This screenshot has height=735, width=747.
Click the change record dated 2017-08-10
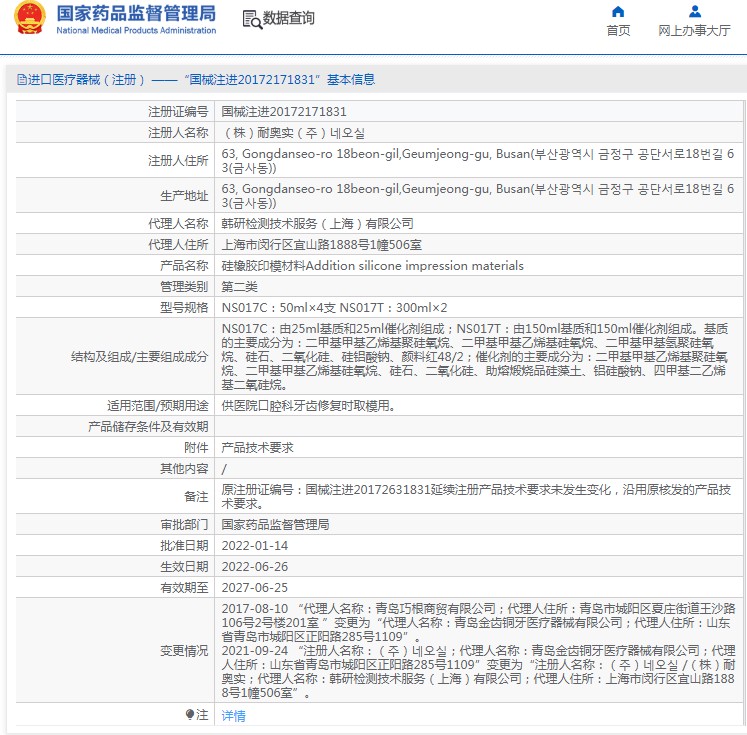click(478, 623)
